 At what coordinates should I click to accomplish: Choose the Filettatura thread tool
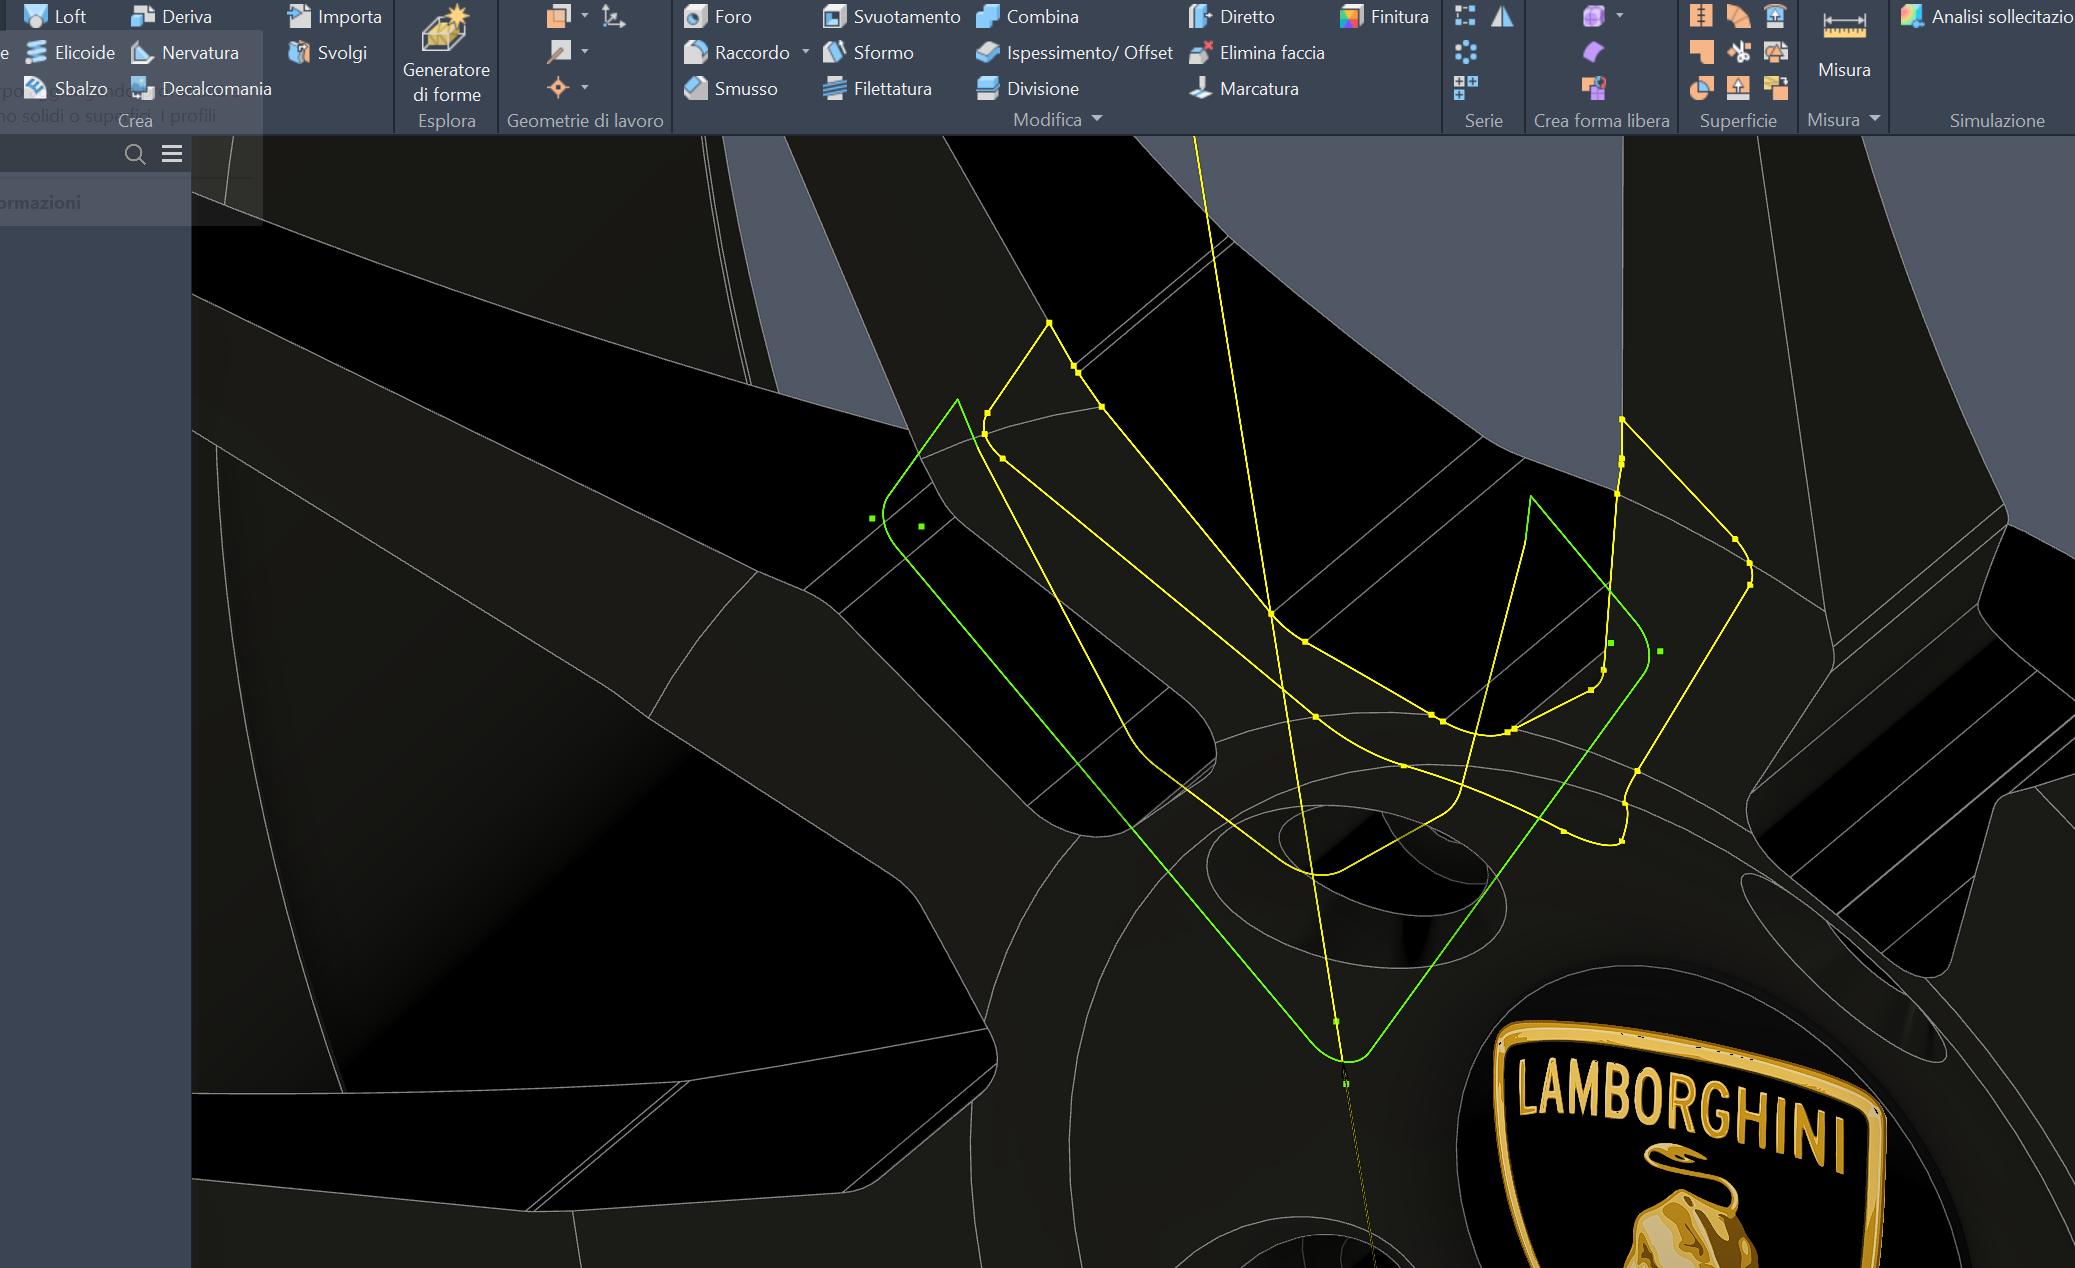(877, 88)
